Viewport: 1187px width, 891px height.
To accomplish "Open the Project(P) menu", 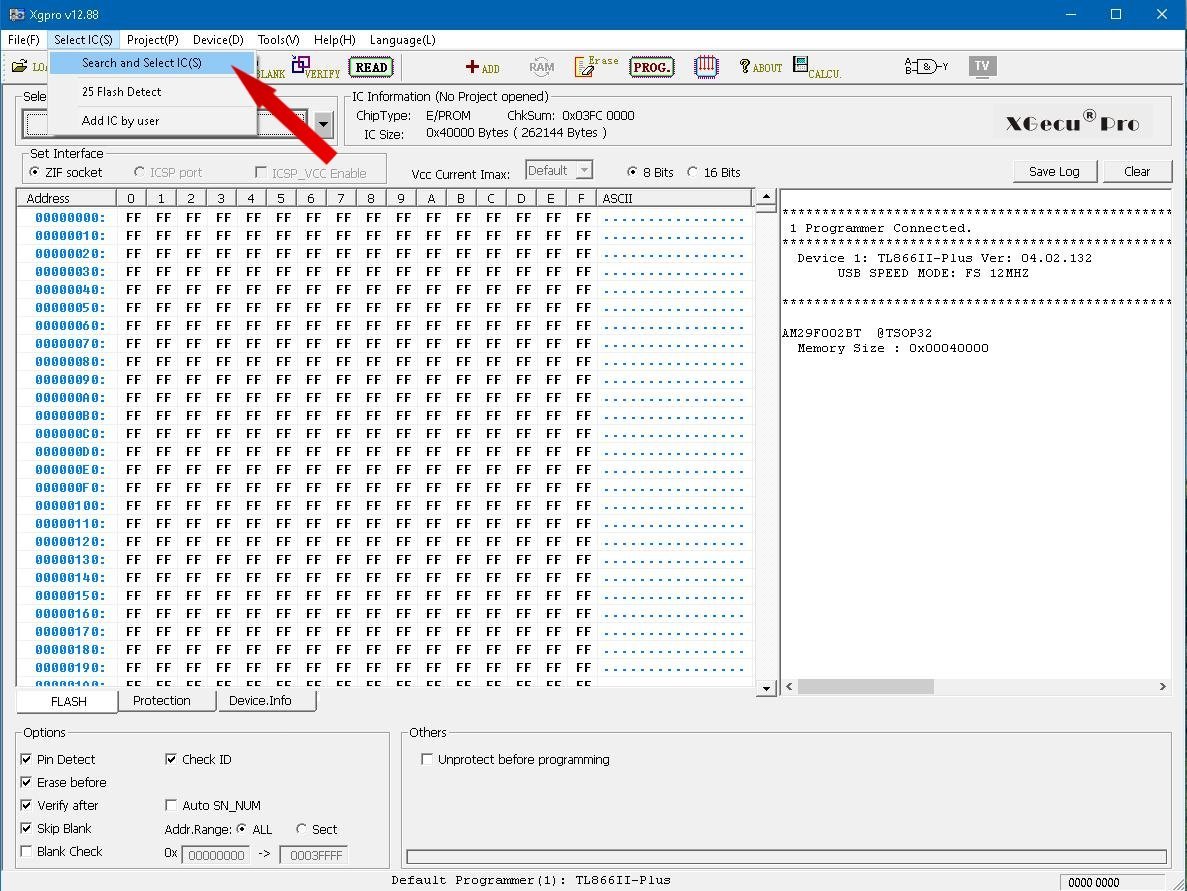I will (153, 40).
